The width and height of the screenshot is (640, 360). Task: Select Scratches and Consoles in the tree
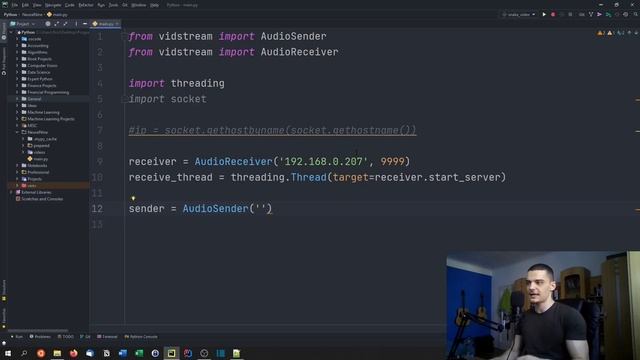pyautogui.click(x=39, y=199)
